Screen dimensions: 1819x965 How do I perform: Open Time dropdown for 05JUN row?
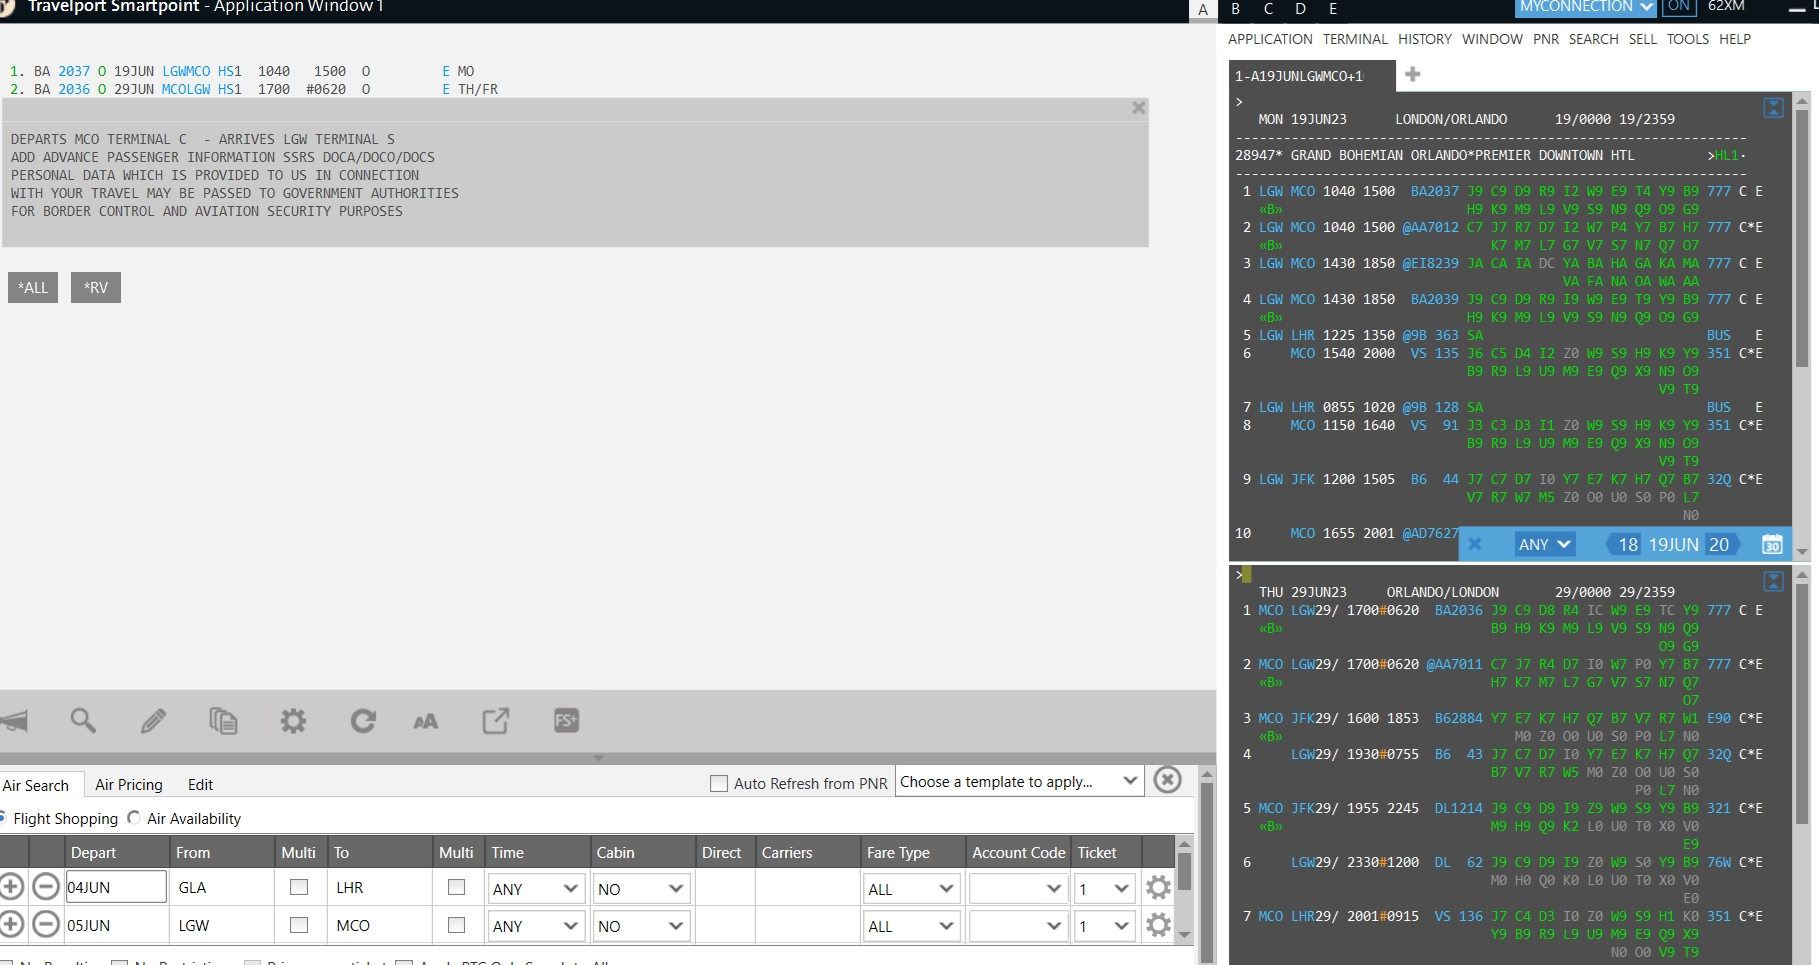pyautogui.click(x=536, y=926)
